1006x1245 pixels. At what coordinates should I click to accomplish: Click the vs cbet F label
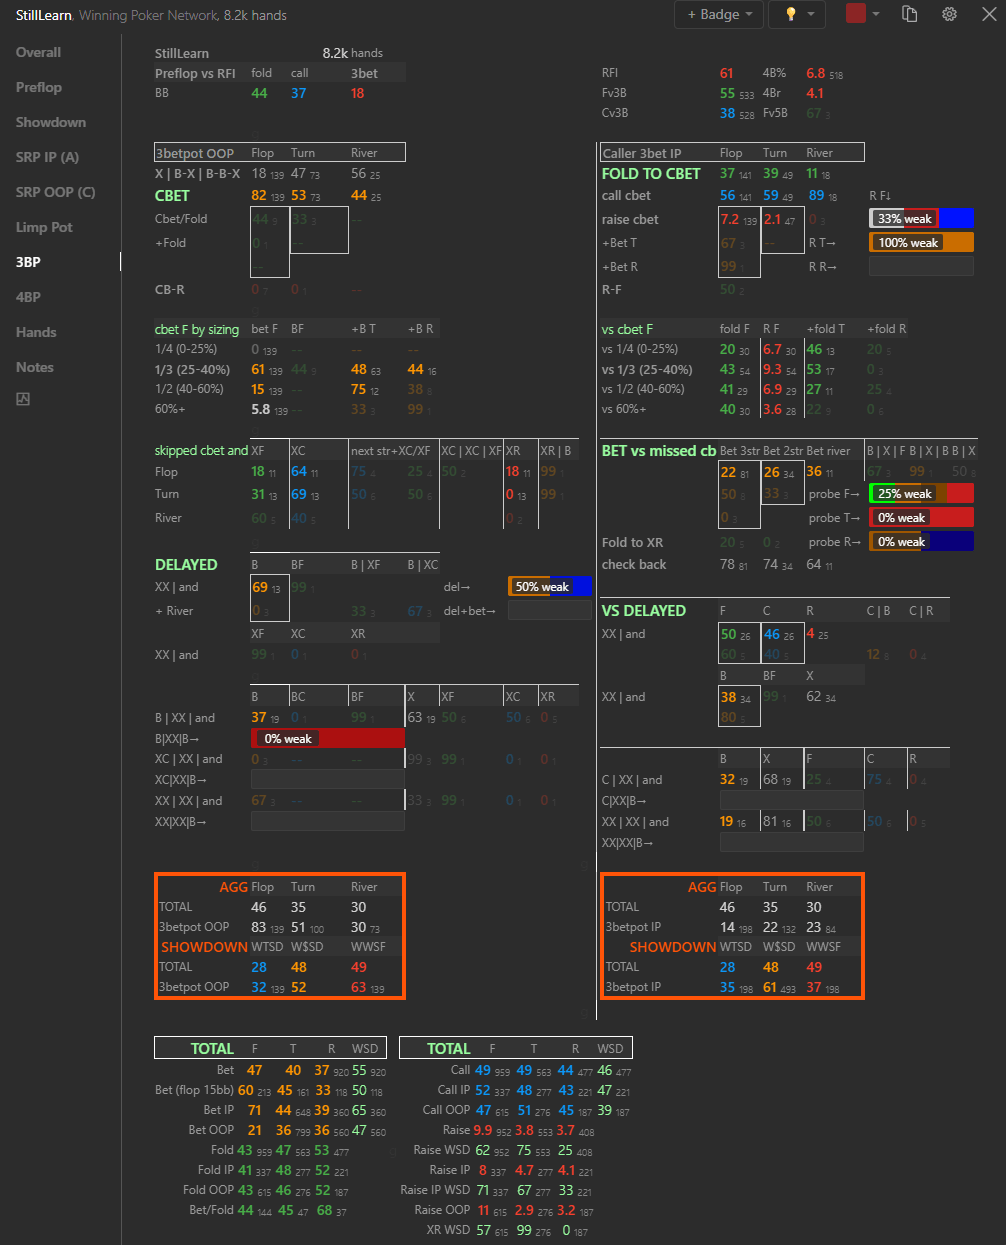coord(627,329)
